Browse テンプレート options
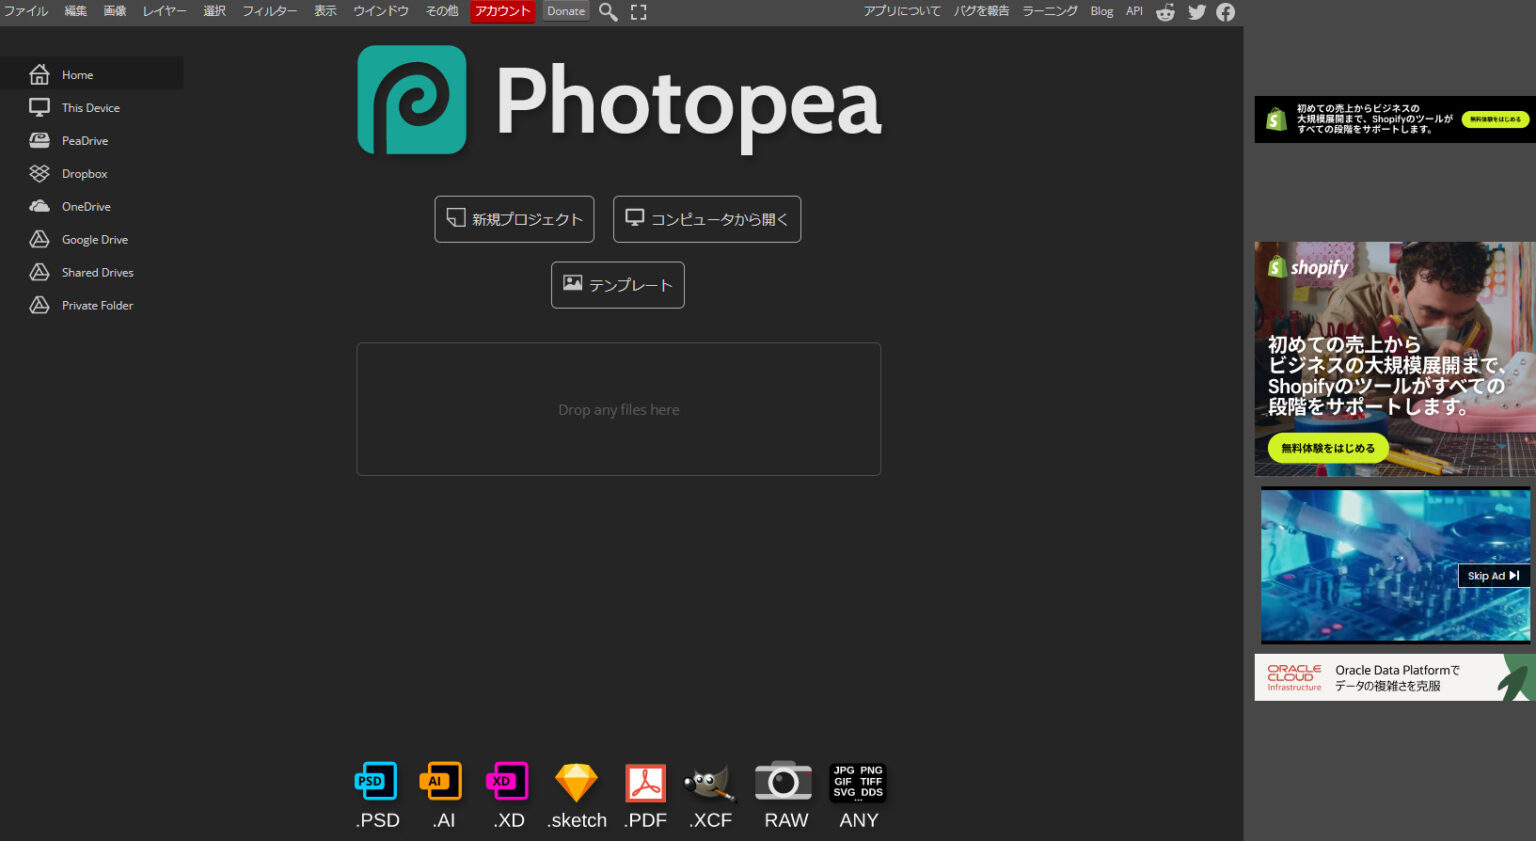This screenshot has width=1536, height=841. [617, 285]
